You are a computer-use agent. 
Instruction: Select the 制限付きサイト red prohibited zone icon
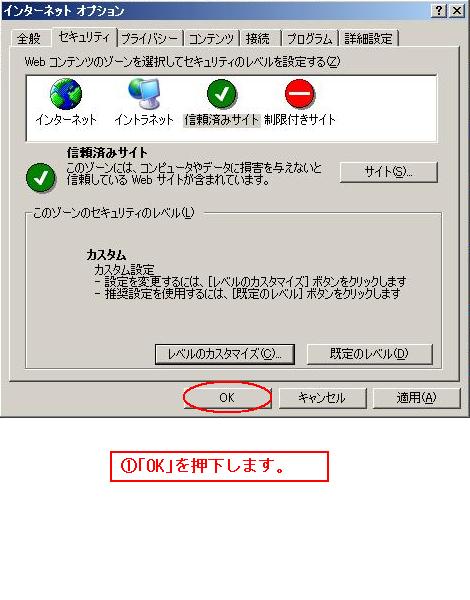point(300,94)
